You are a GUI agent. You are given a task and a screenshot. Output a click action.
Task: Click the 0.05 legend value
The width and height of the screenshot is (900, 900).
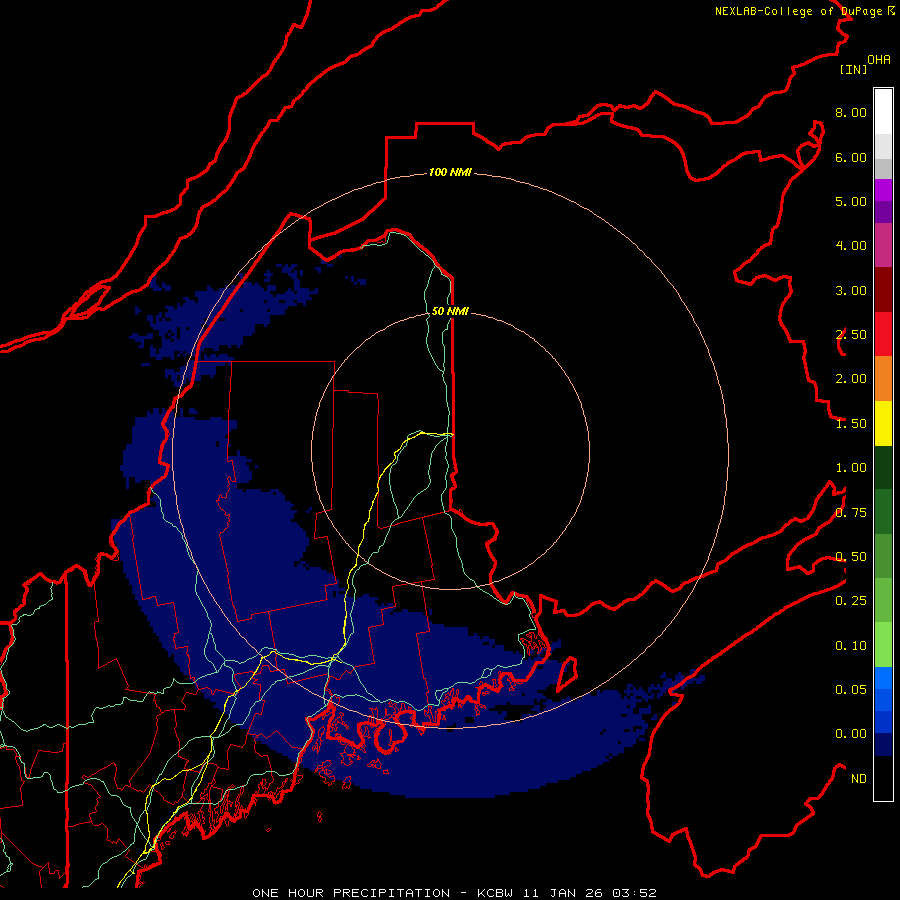coord(851,690)
